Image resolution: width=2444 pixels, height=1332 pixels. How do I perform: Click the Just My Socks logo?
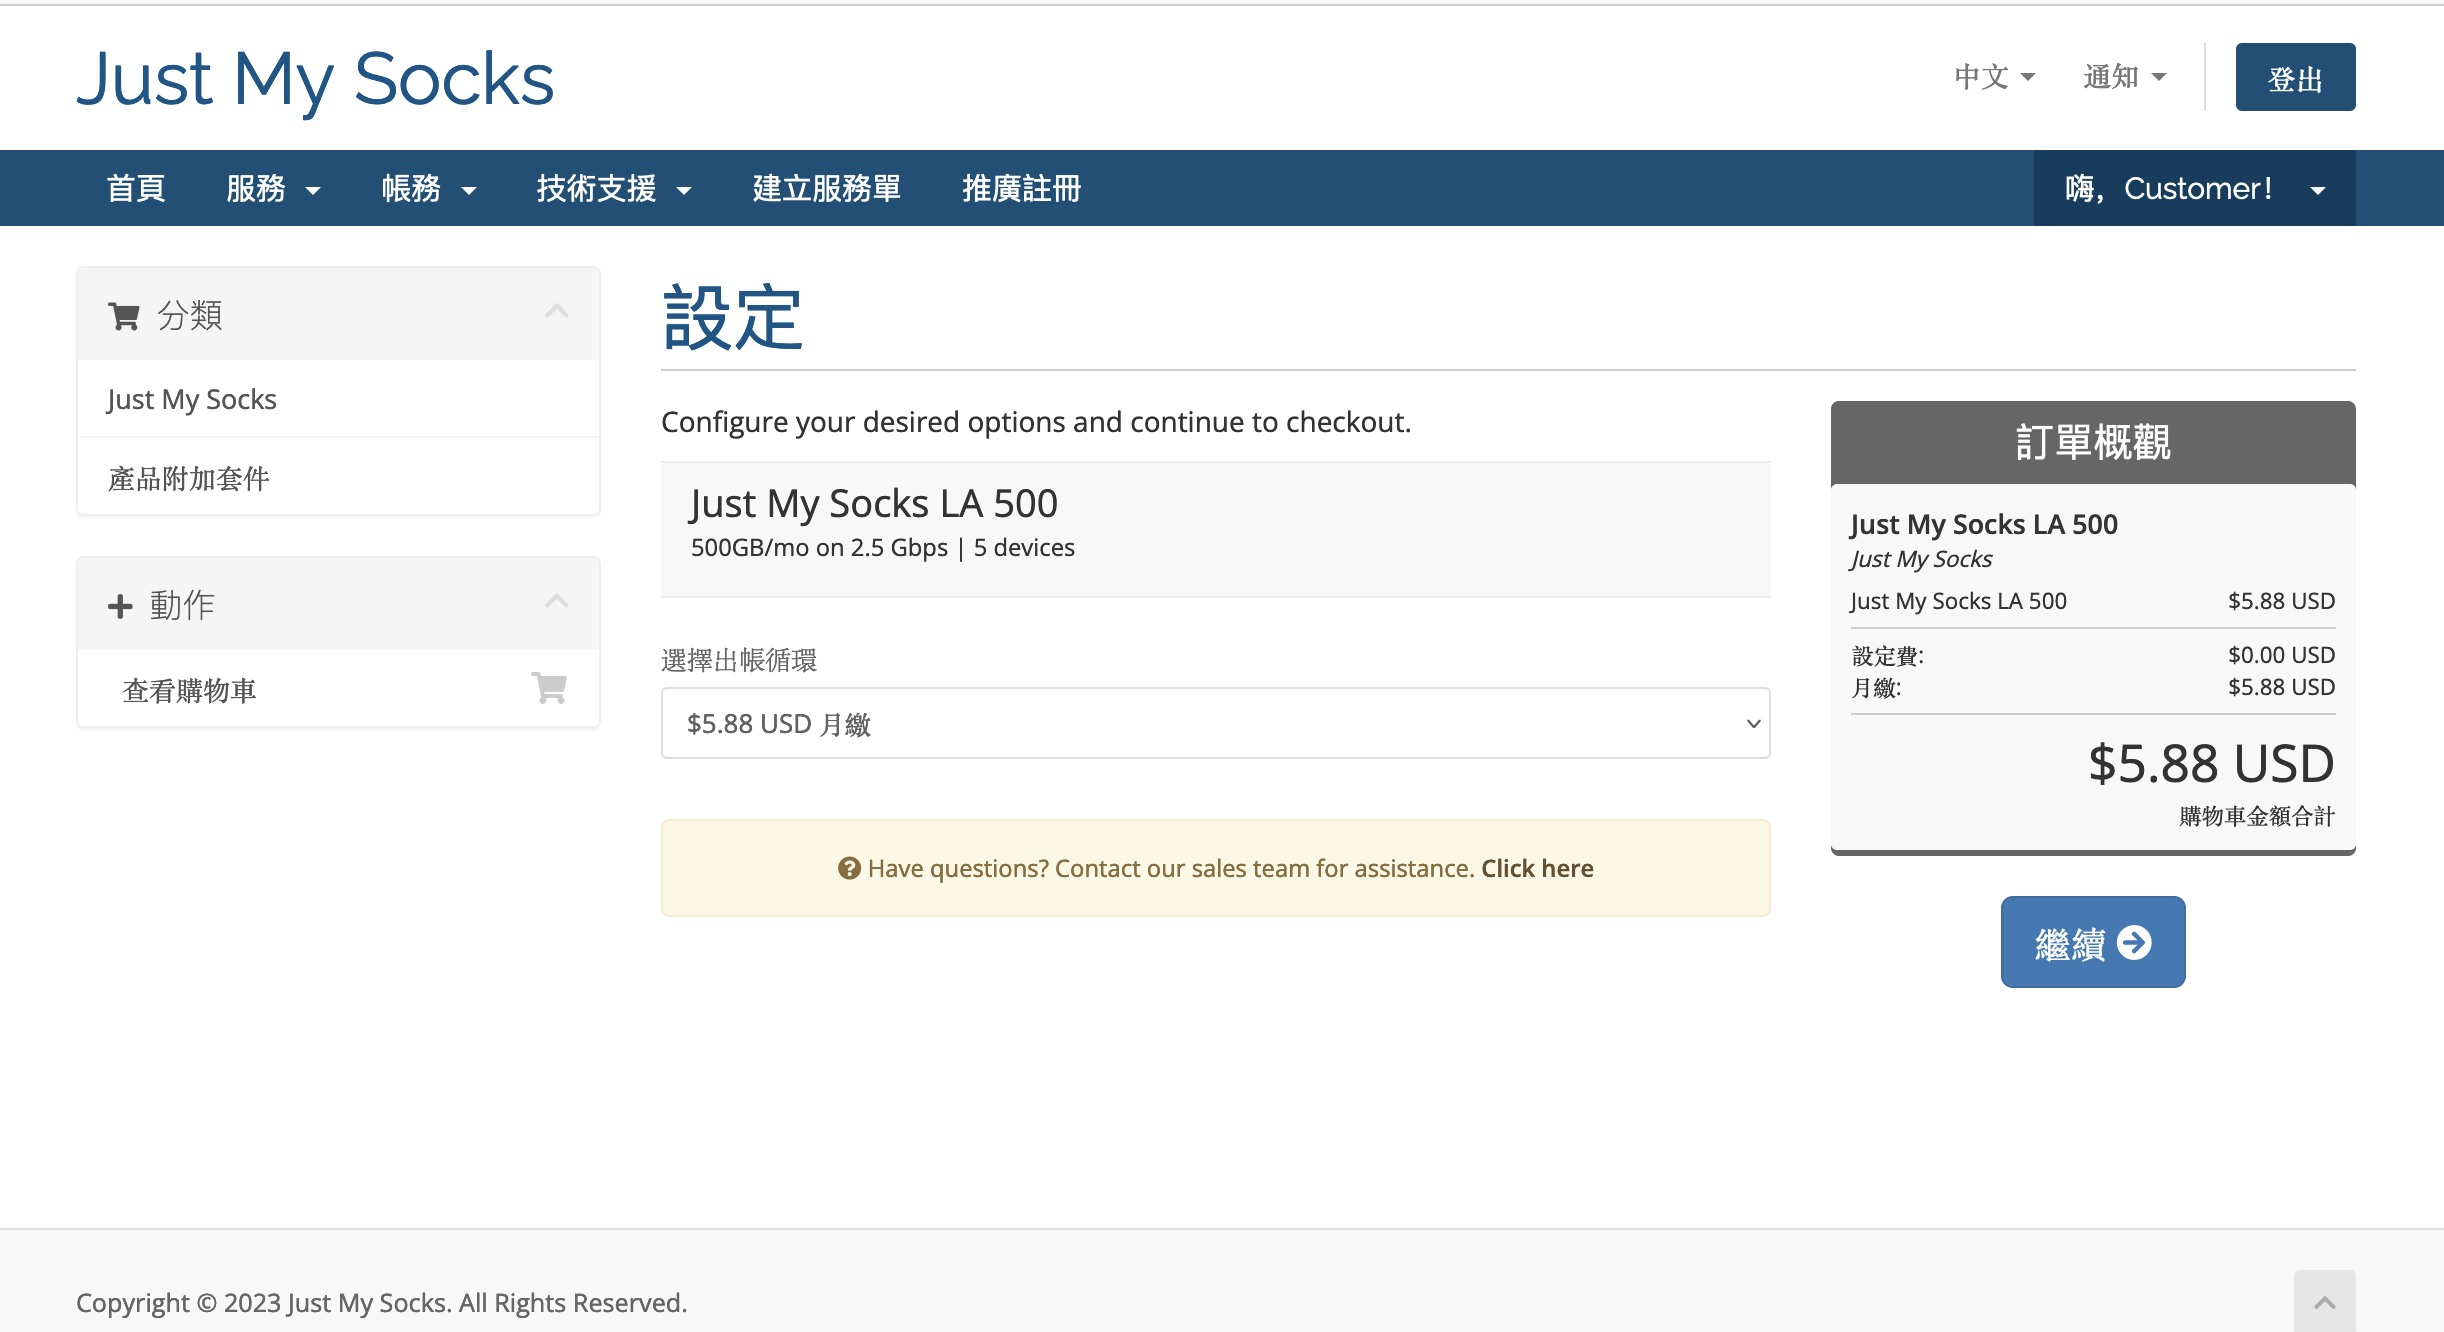(316, 79)
